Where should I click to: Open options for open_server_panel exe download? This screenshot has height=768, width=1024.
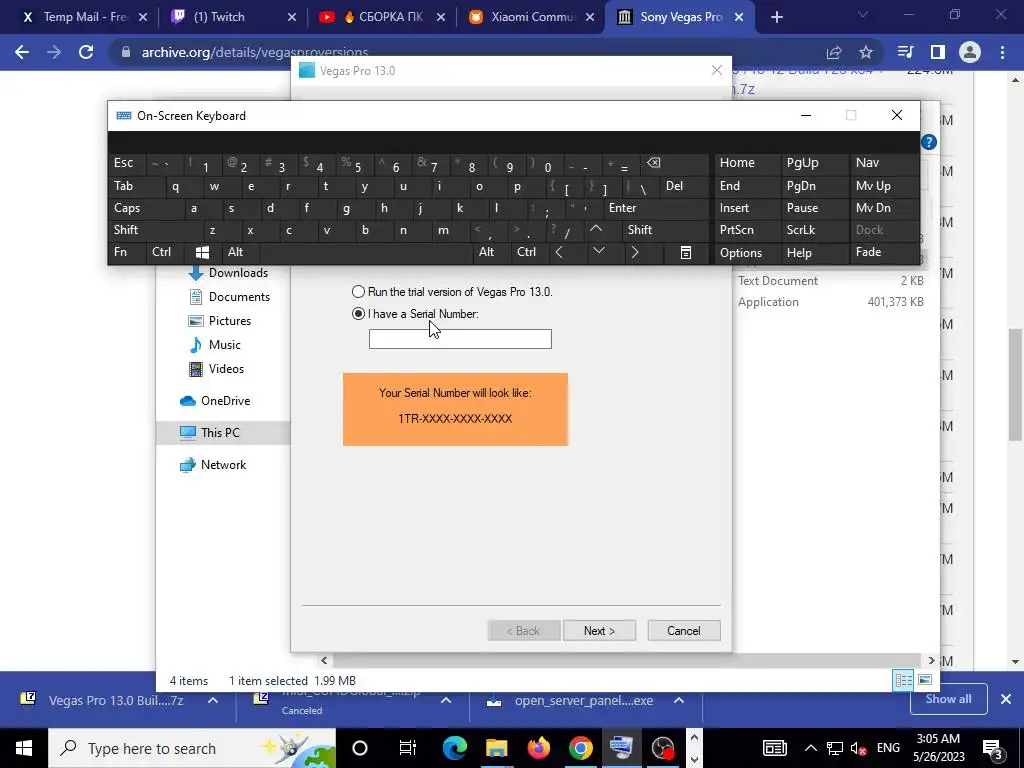[679, 700]
